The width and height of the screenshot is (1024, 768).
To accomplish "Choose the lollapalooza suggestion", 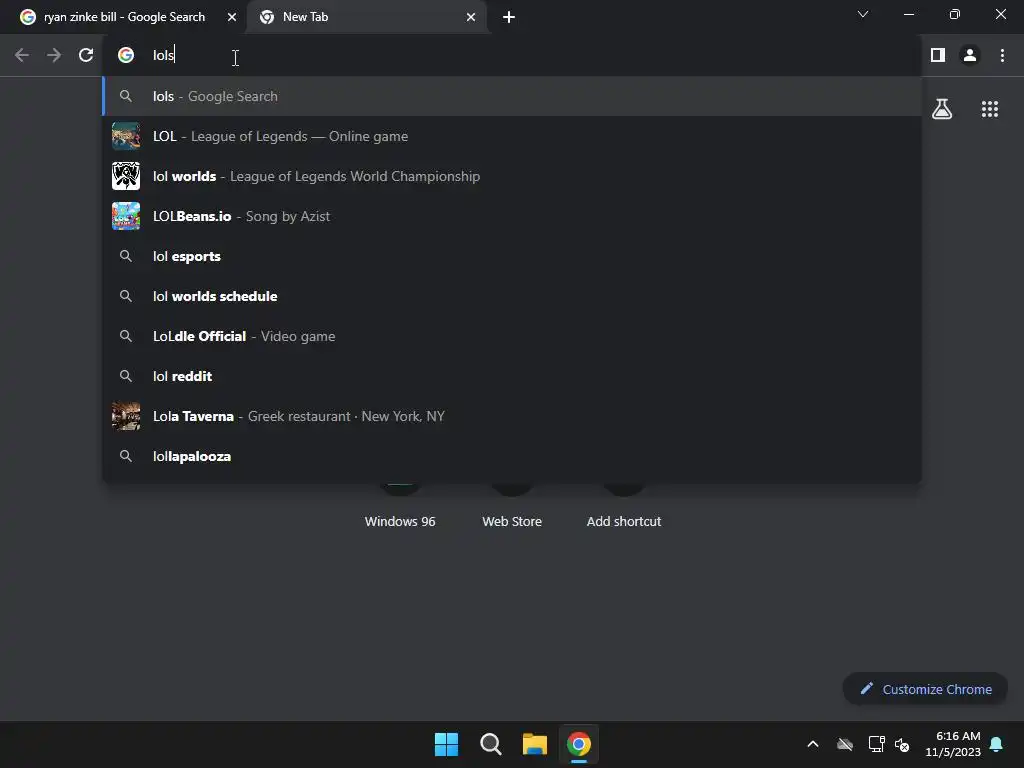I will pos(513,456).
